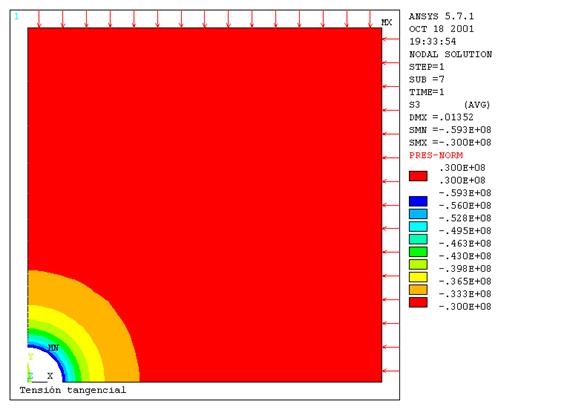Click the dark blue legend swatch
The width and height of the screenshot is (567, 410).
pos(418,201)
